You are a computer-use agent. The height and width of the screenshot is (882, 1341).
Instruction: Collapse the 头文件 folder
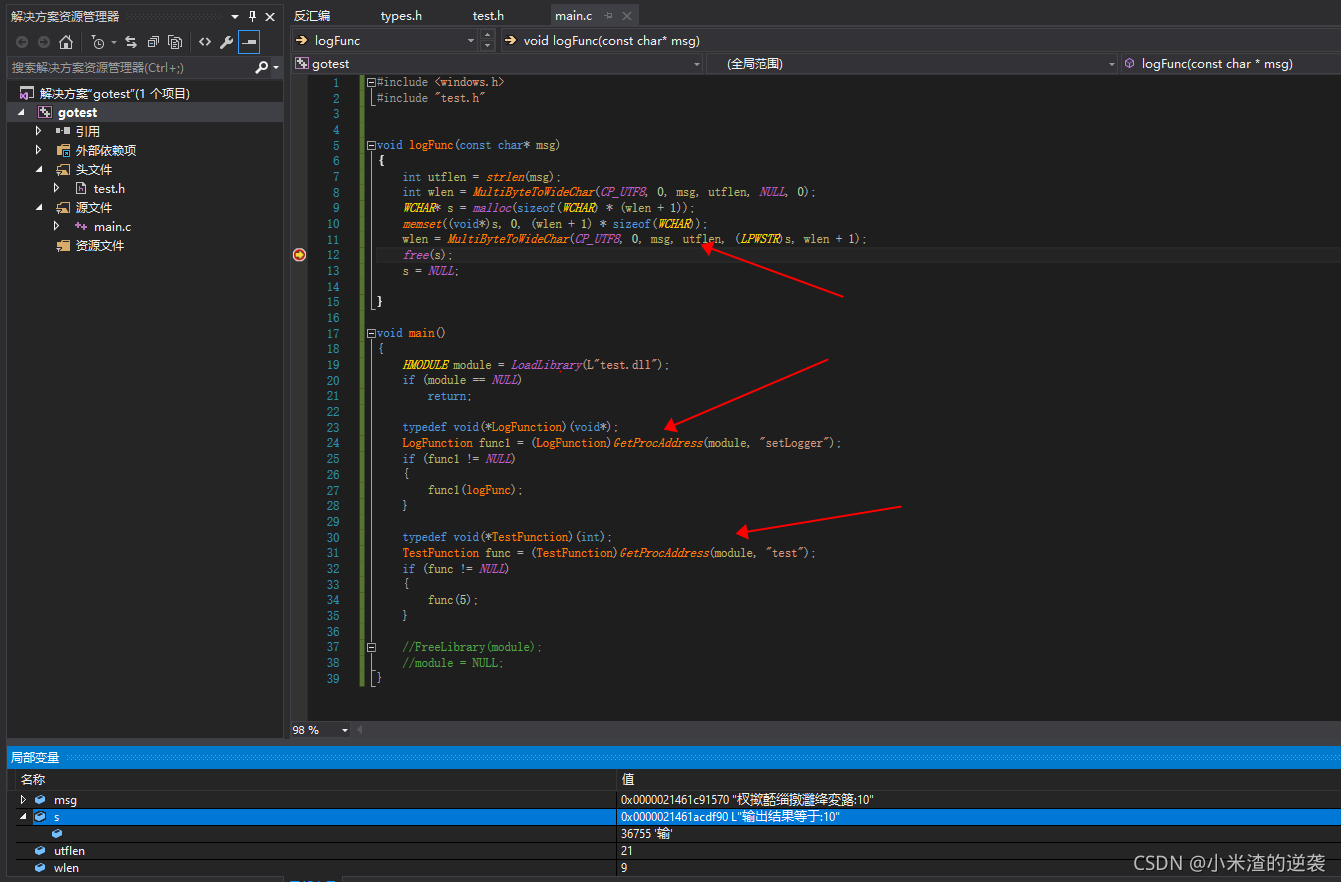coord(39,169)
